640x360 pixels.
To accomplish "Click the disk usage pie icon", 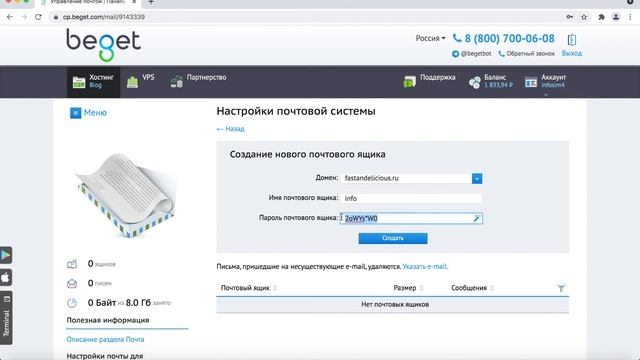I will pyautogui.click(x=72, y=303).
